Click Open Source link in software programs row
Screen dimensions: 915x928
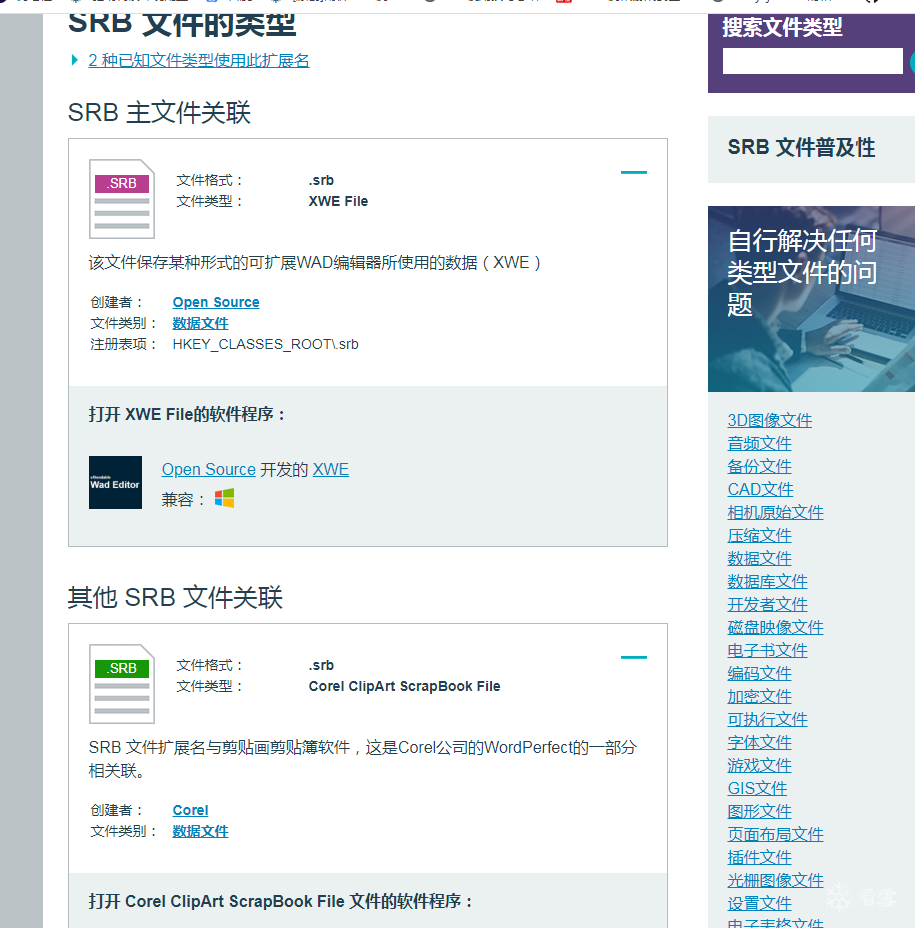coord(209,469)
